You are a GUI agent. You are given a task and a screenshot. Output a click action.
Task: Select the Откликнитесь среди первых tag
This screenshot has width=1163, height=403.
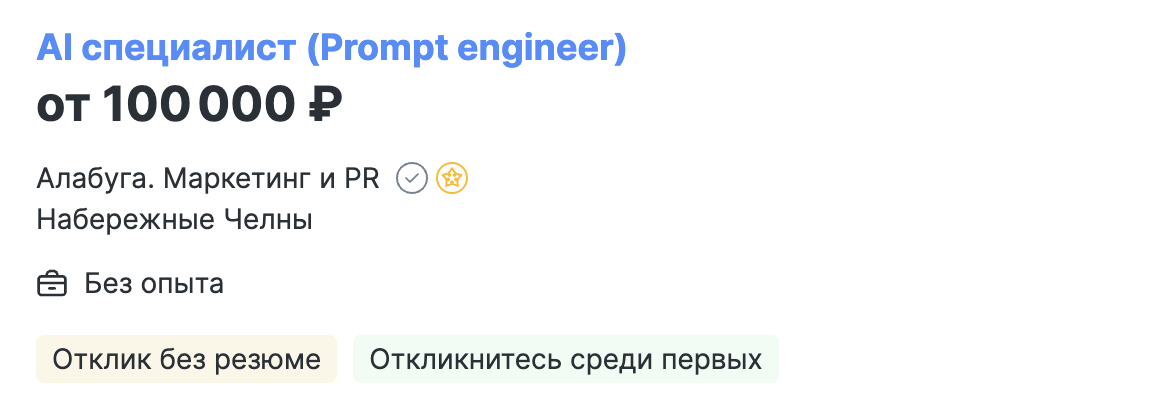click(566, 359)
